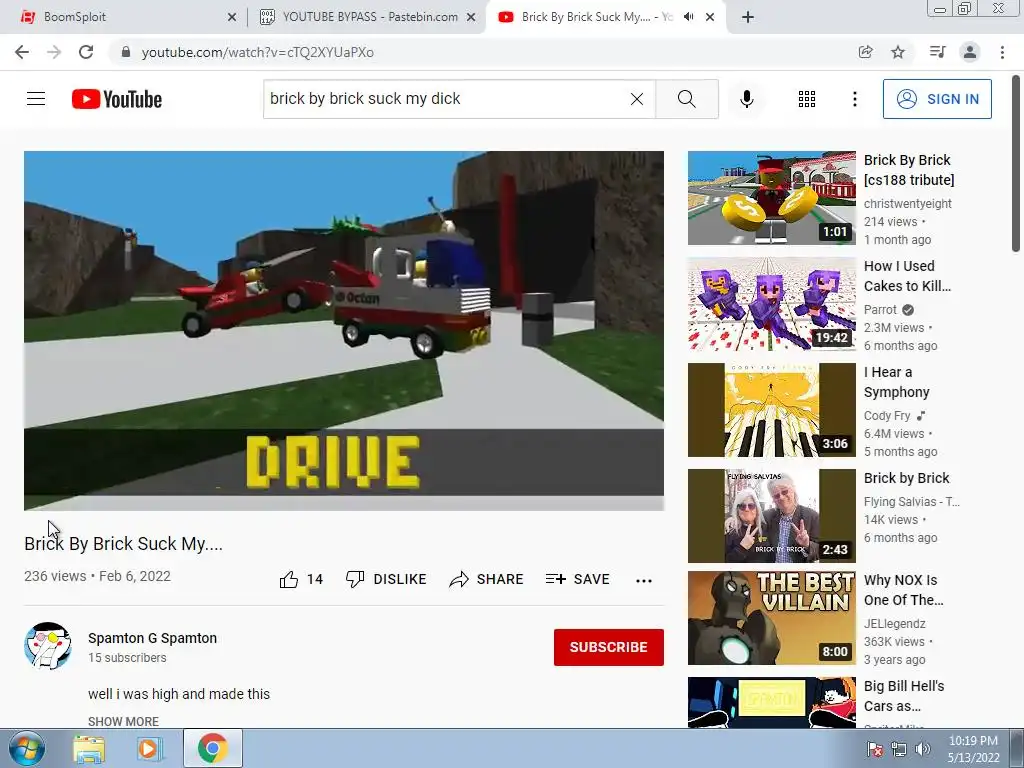Open more actions ellipsis under video
The image size is (1024, 768).
pyautogui.click(x=644, y=580)
